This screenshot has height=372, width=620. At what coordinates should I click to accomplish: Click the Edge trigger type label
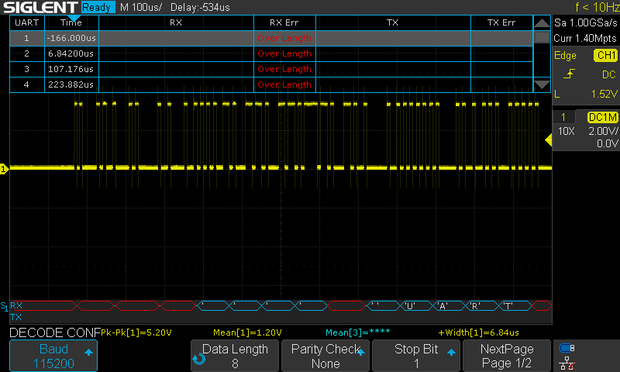(x=565, y=55)
